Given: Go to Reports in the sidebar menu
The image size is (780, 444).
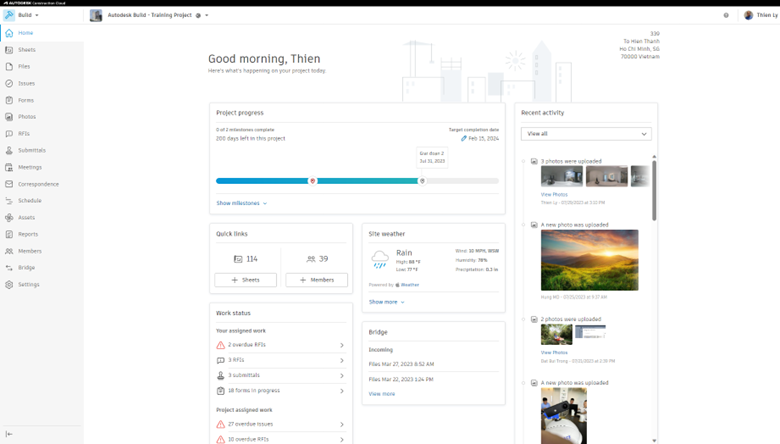Looking at the screenshot, I should pos(28,234).
